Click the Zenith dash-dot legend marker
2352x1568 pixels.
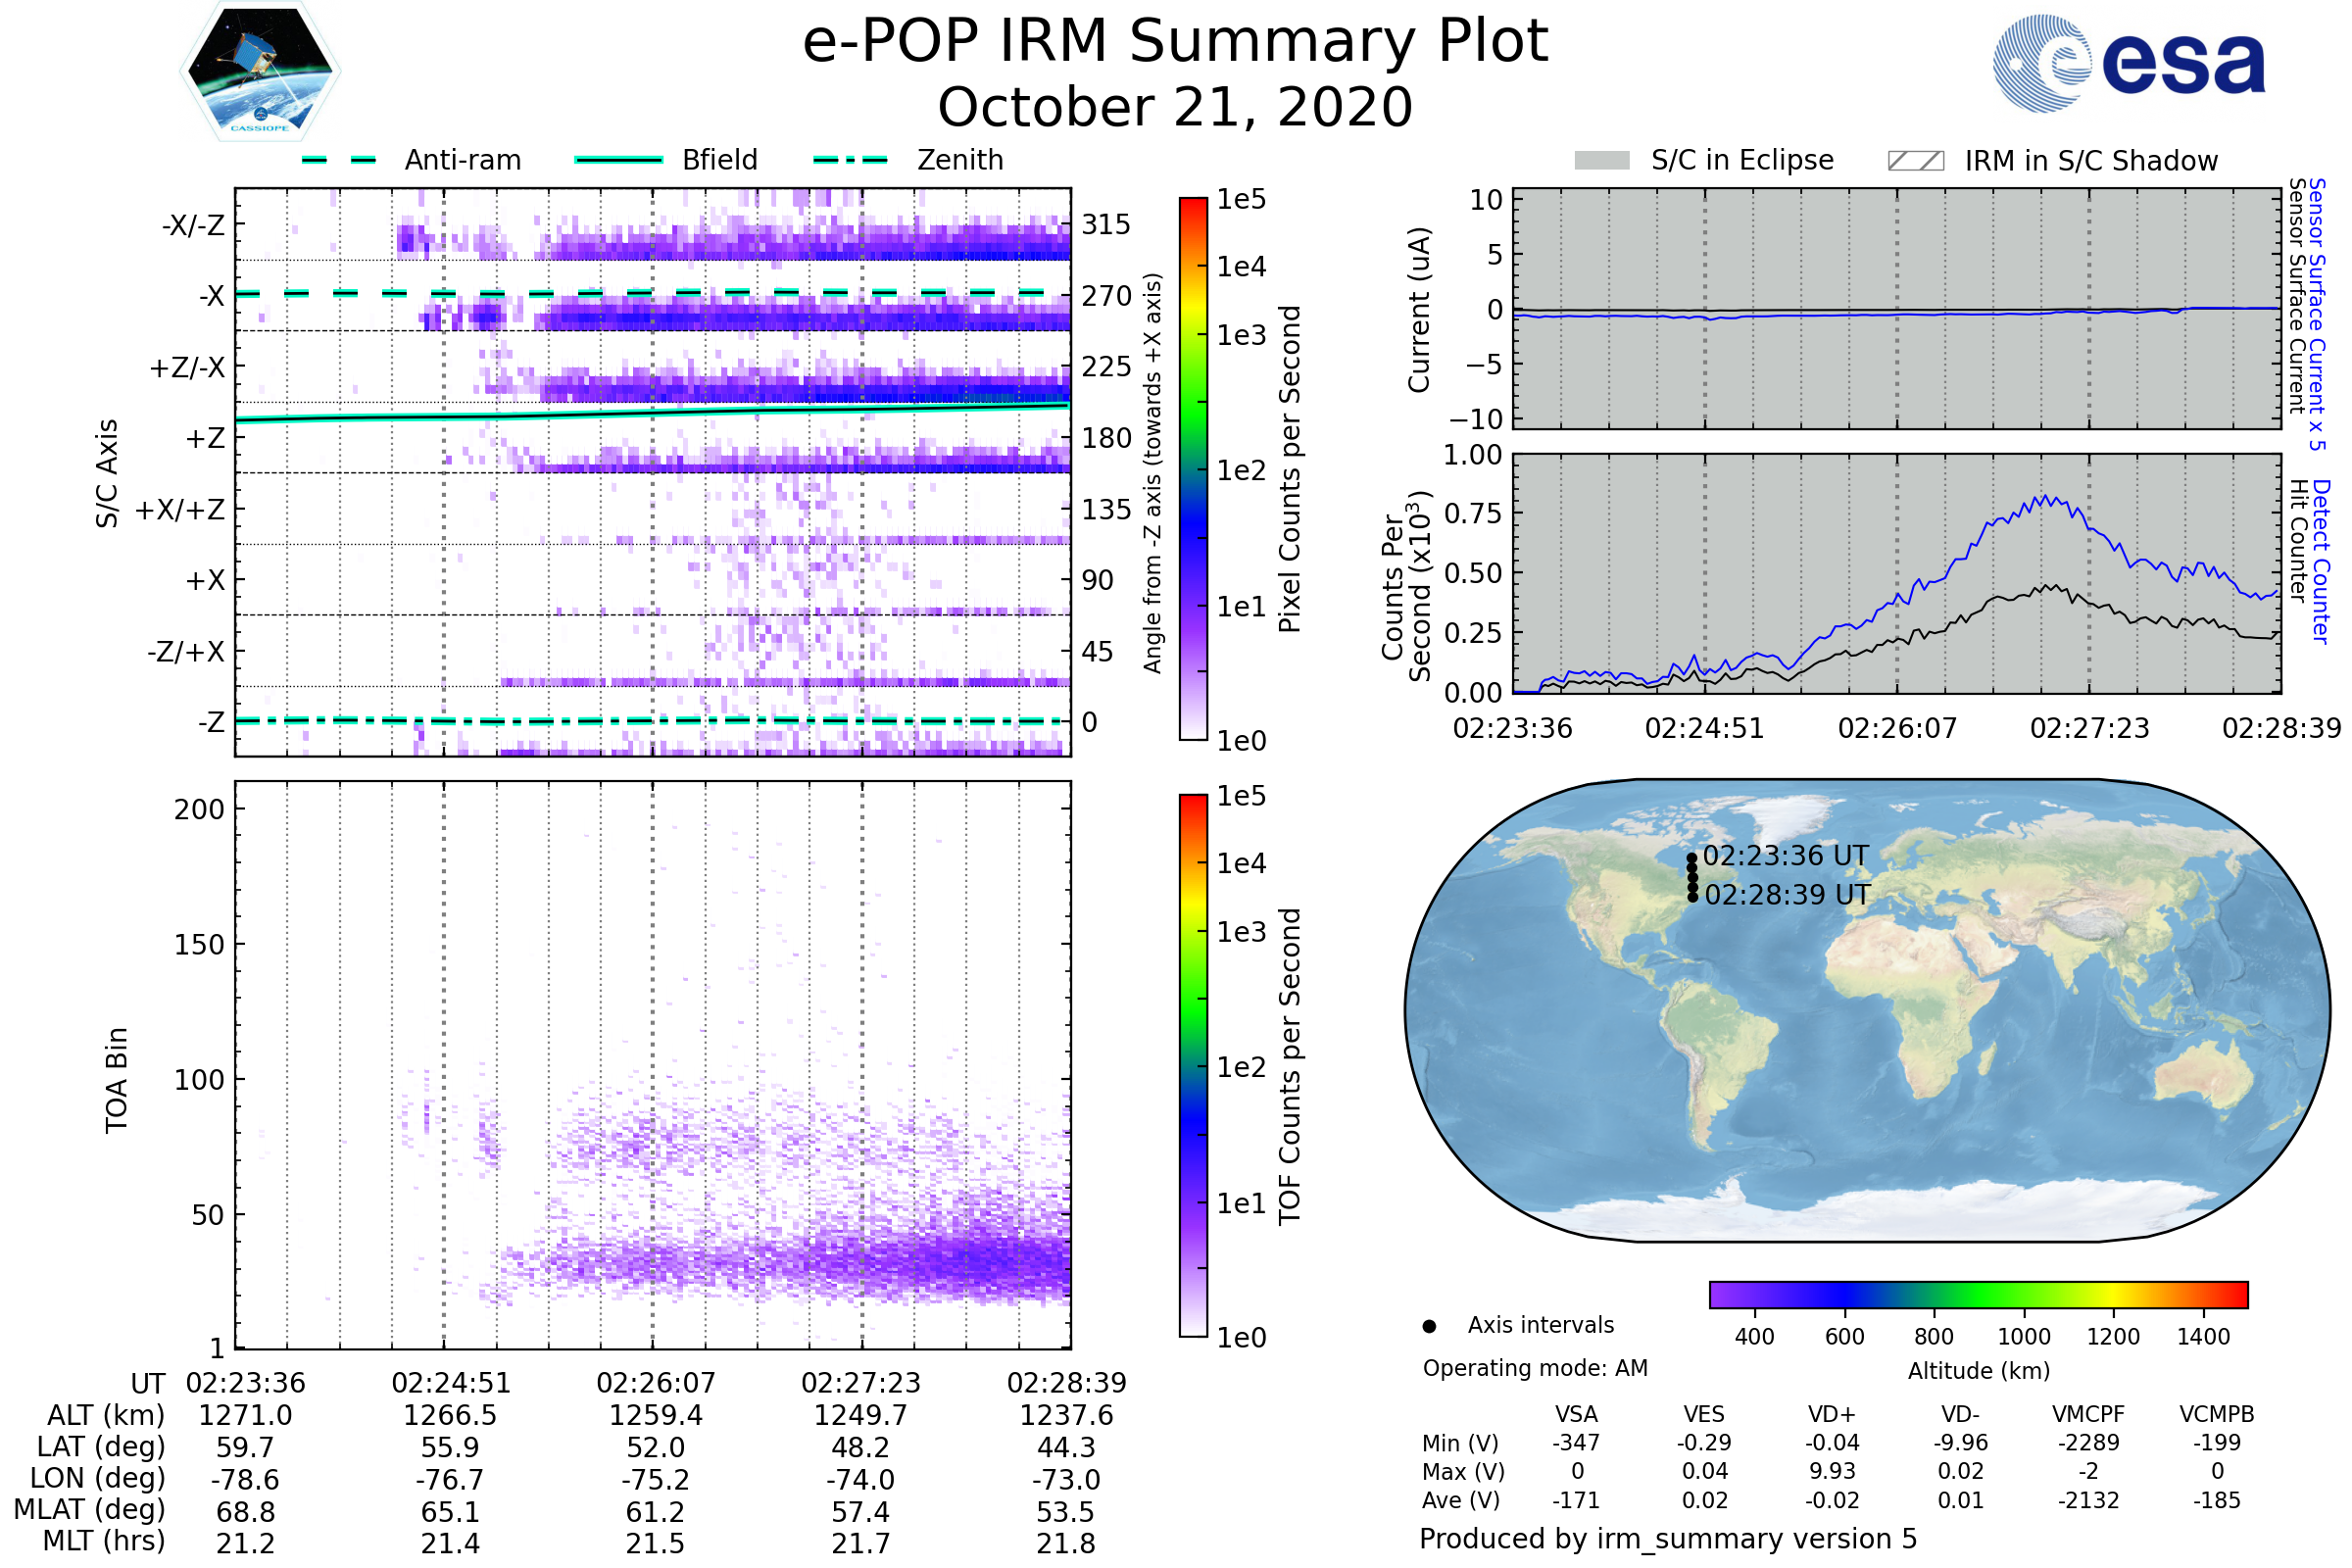[x=850, y=160]
